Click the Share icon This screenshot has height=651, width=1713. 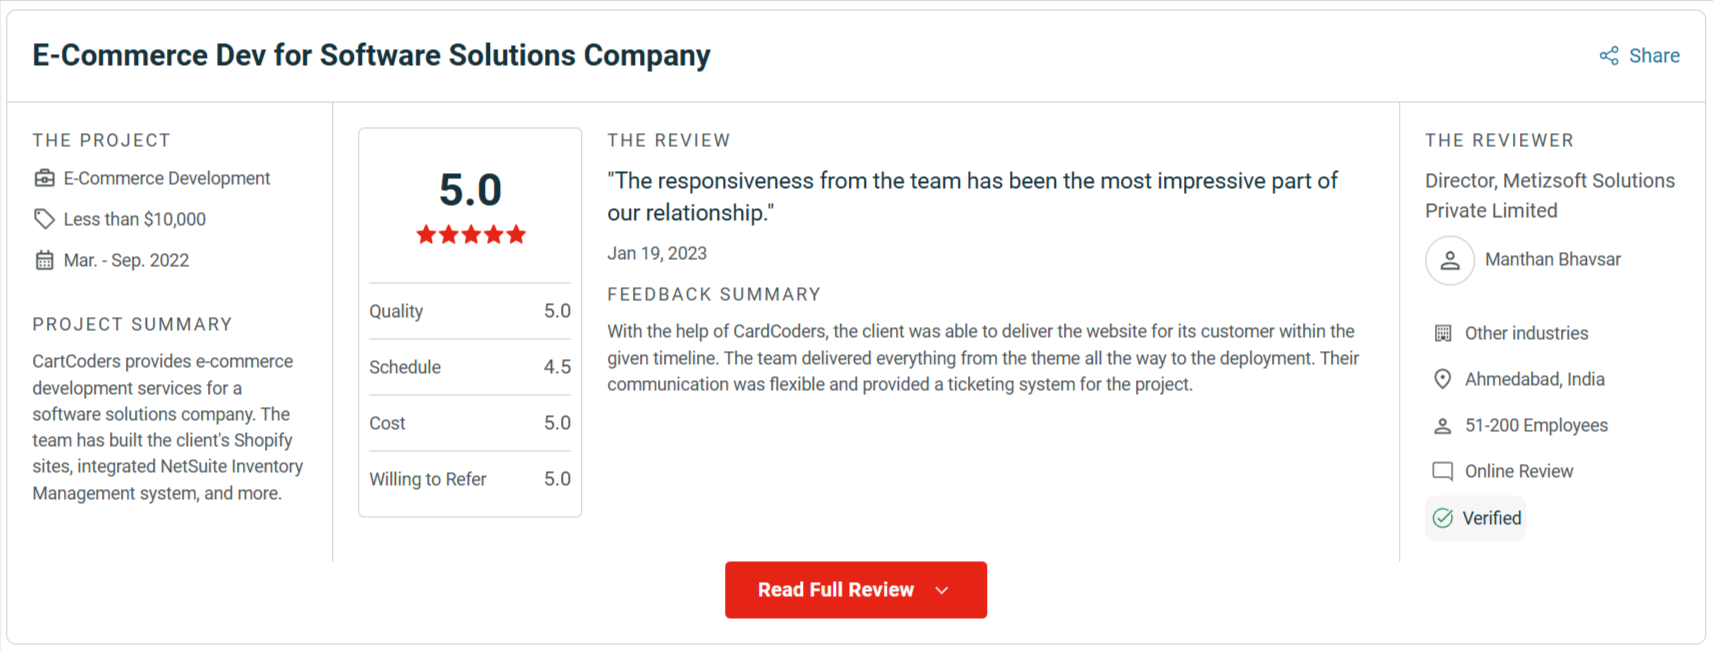pyautogui.click(x=1608, y=56)
